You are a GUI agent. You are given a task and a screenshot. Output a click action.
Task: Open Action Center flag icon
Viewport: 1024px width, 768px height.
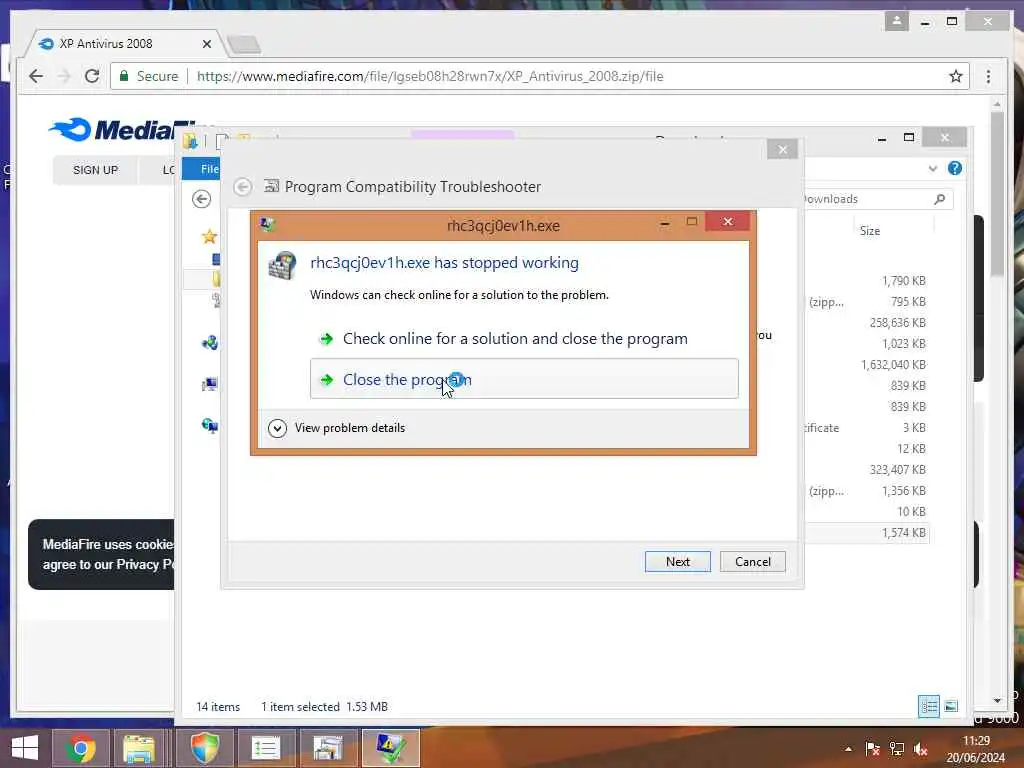click(872, 749)
